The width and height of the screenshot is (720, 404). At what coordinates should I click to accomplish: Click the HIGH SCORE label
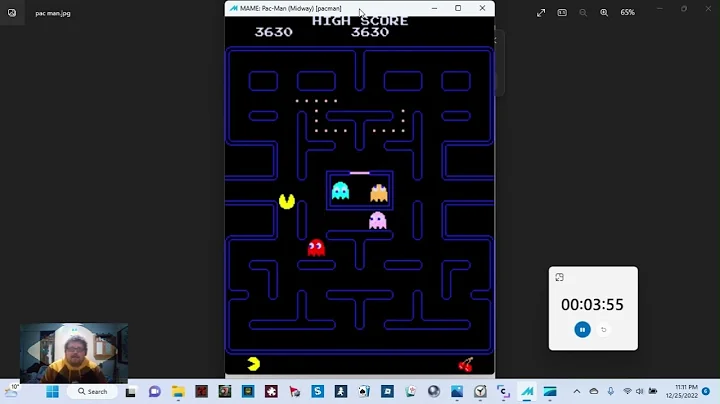point(360,21)
